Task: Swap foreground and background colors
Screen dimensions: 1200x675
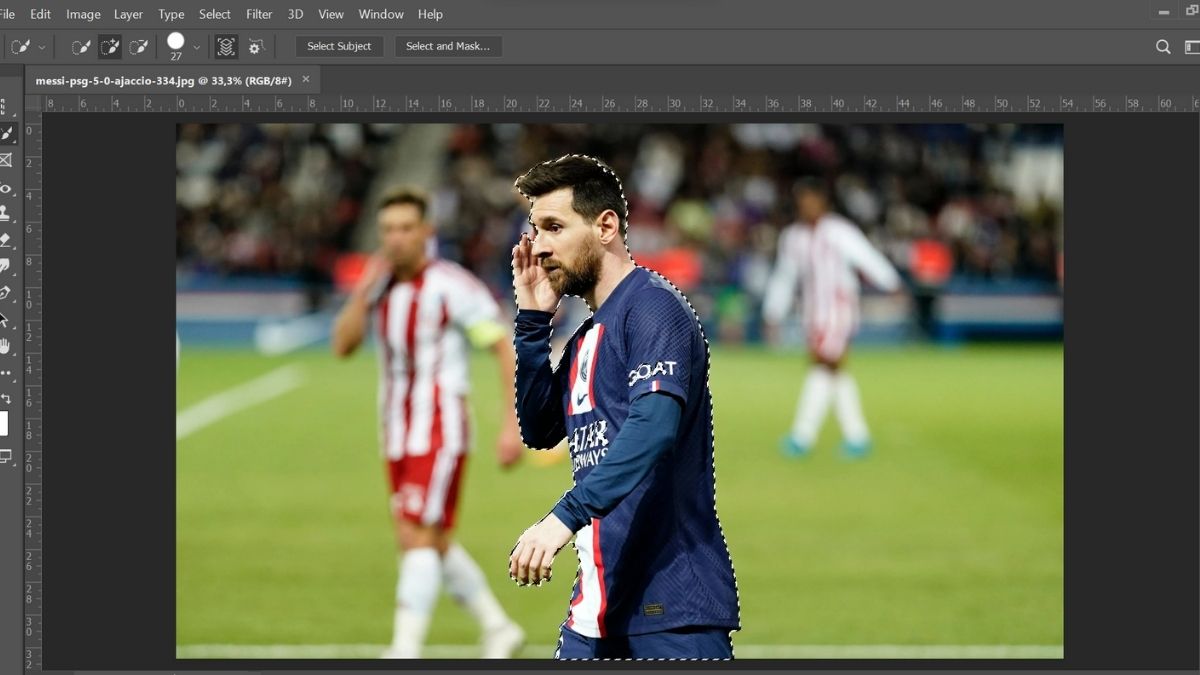Action: click(x=6, y=398)
